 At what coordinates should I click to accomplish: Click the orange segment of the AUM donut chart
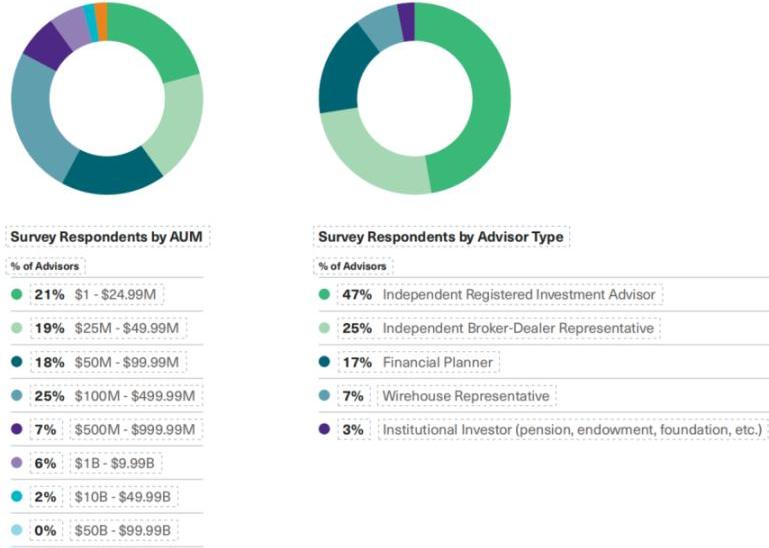101,10
